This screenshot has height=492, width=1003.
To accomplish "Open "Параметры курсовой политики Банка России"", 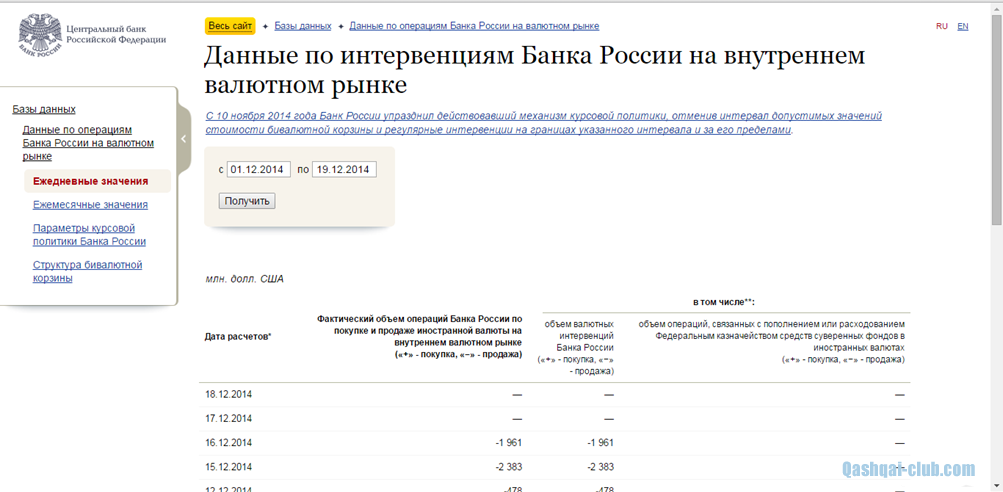I will [89, 235].
